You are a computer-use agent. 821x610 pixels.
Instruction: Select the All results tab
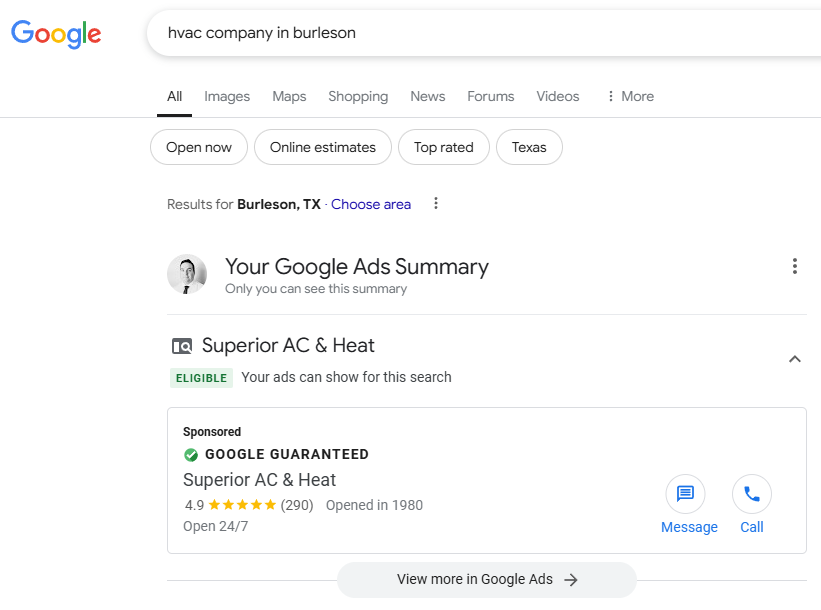(x=174, y=96)
